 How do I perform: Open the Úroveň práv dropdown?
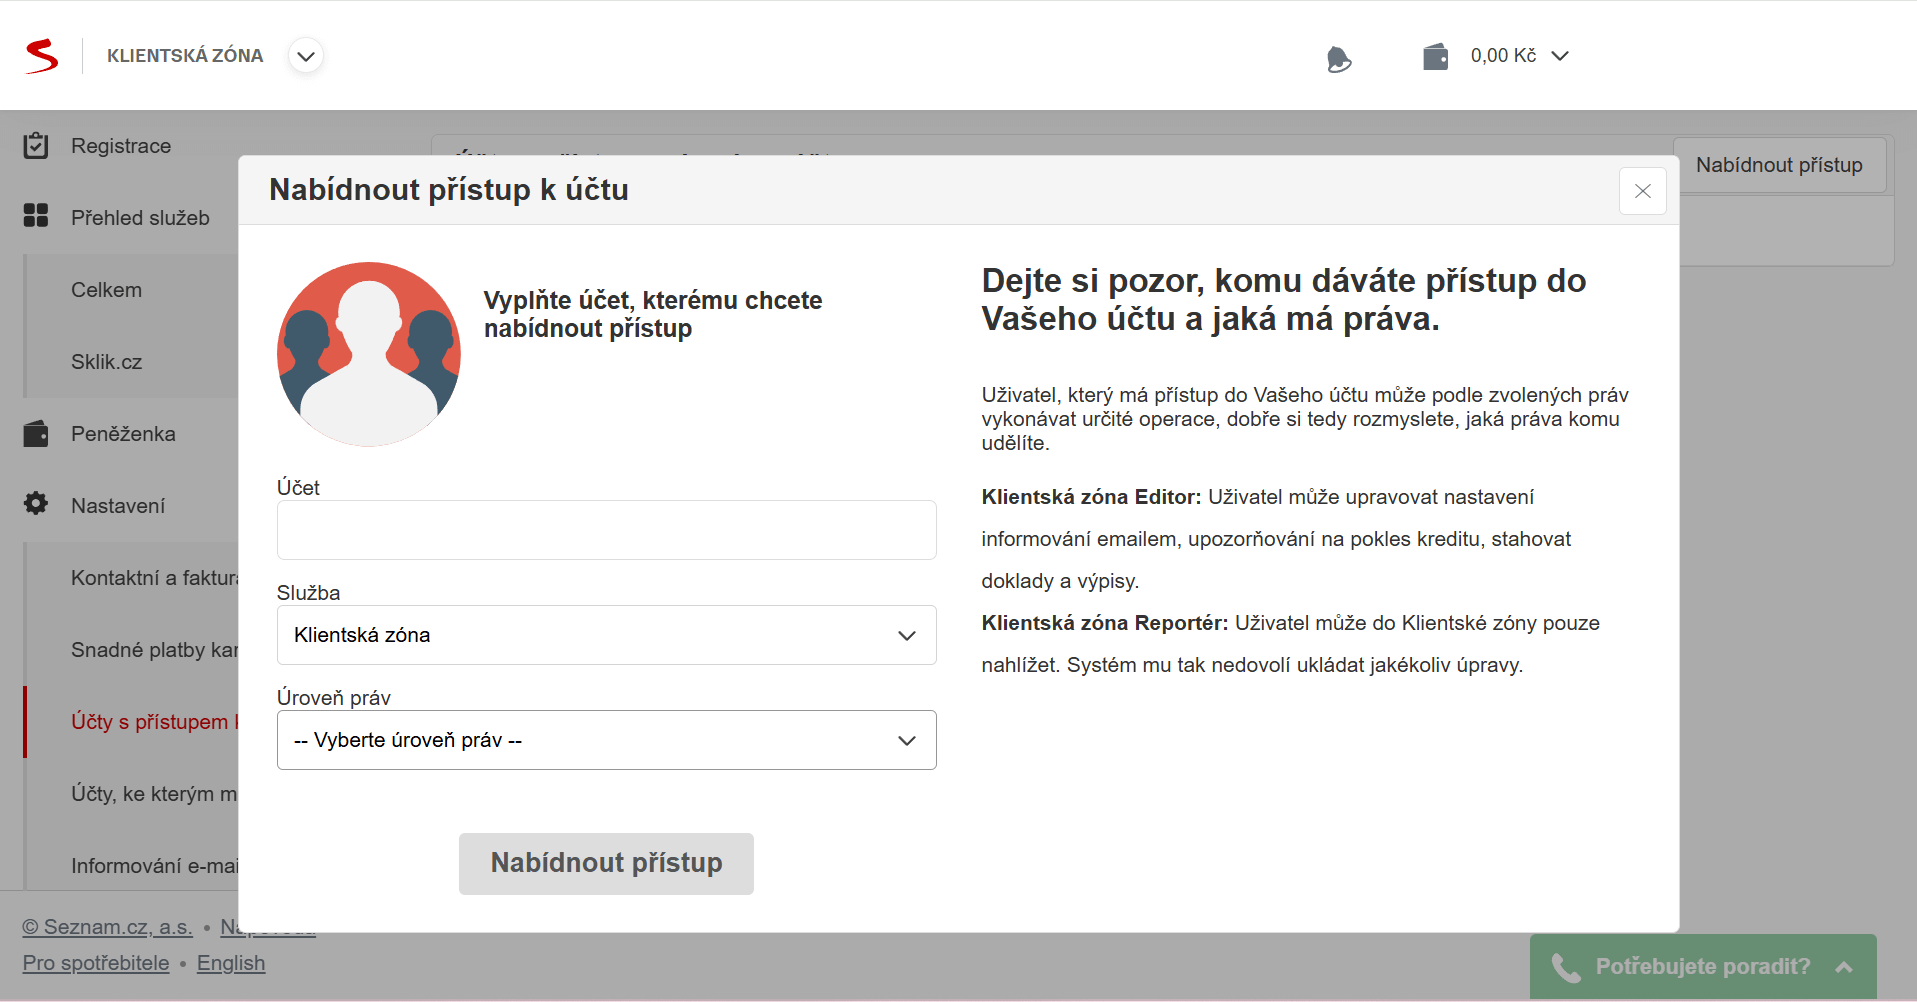606,740
